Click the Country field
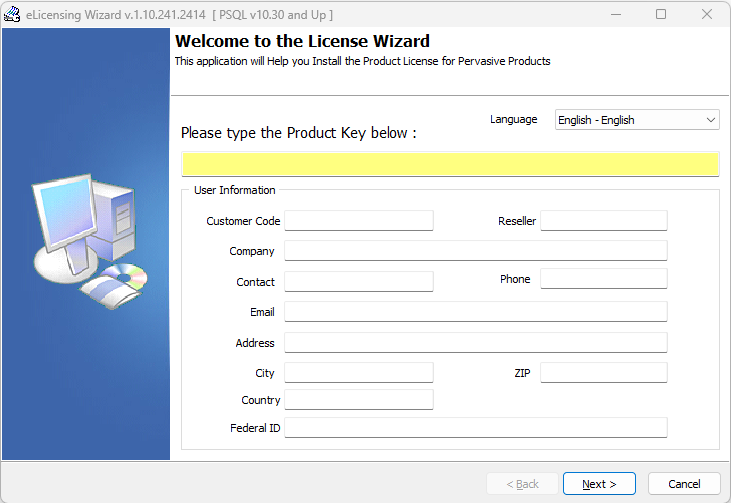The image size is (731, 503). (x=359, y=400)
